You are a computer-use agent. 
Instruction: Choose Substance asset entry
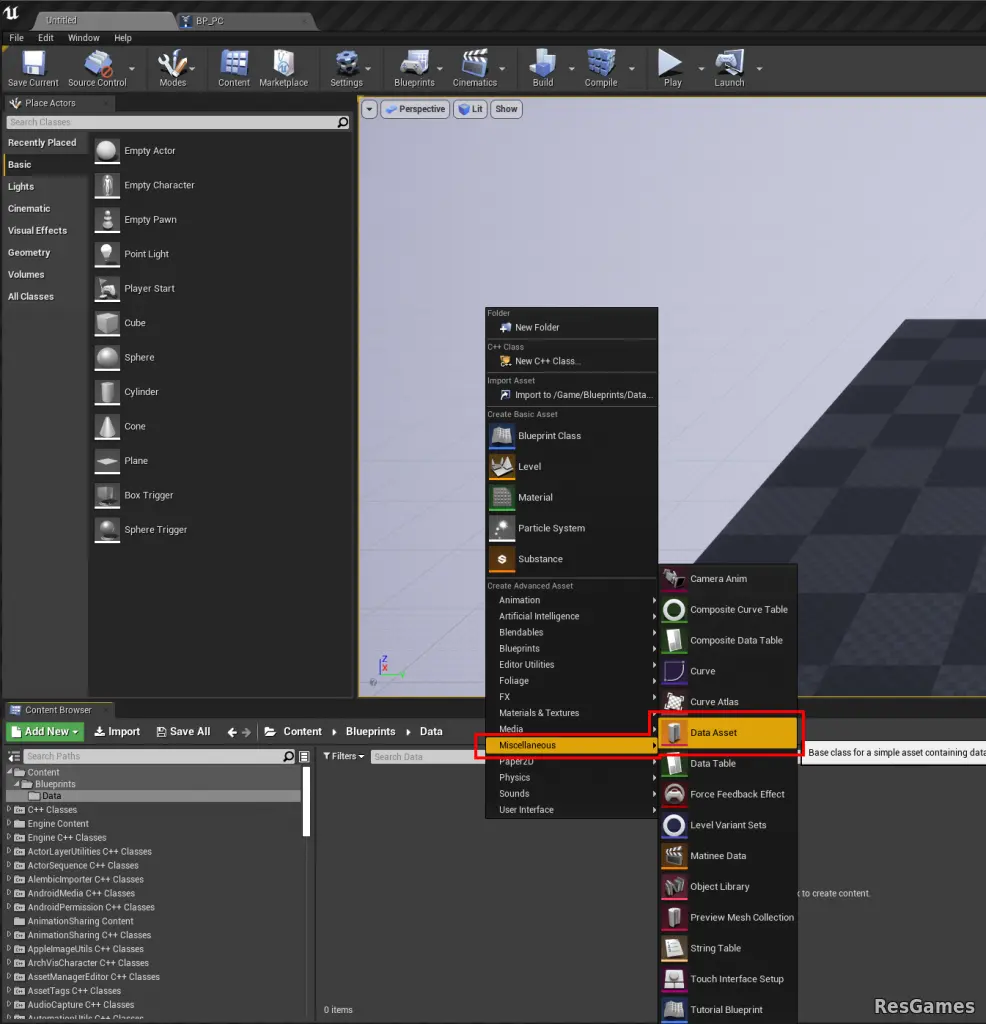coord(571,559)
